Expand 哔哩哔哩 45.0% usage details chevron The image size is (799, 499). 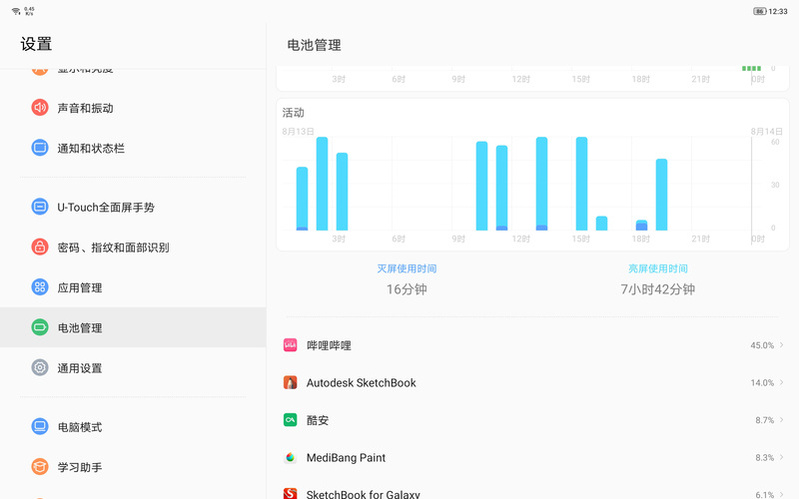pyautogui.click(x=781, y=345)
